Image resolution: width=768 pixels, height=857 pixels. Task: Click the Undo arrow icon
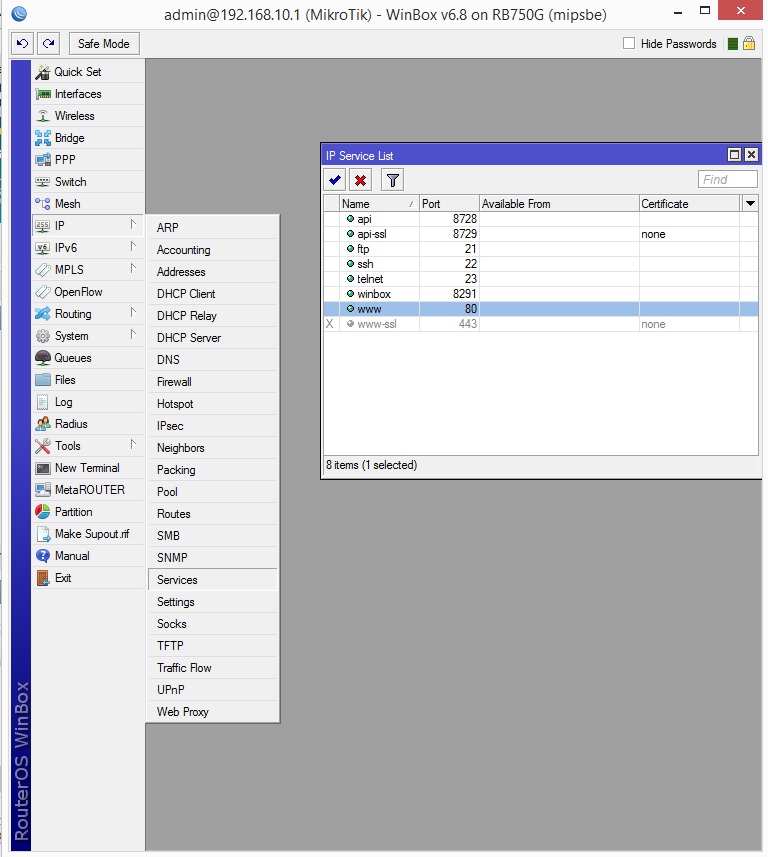pos(22,44)
